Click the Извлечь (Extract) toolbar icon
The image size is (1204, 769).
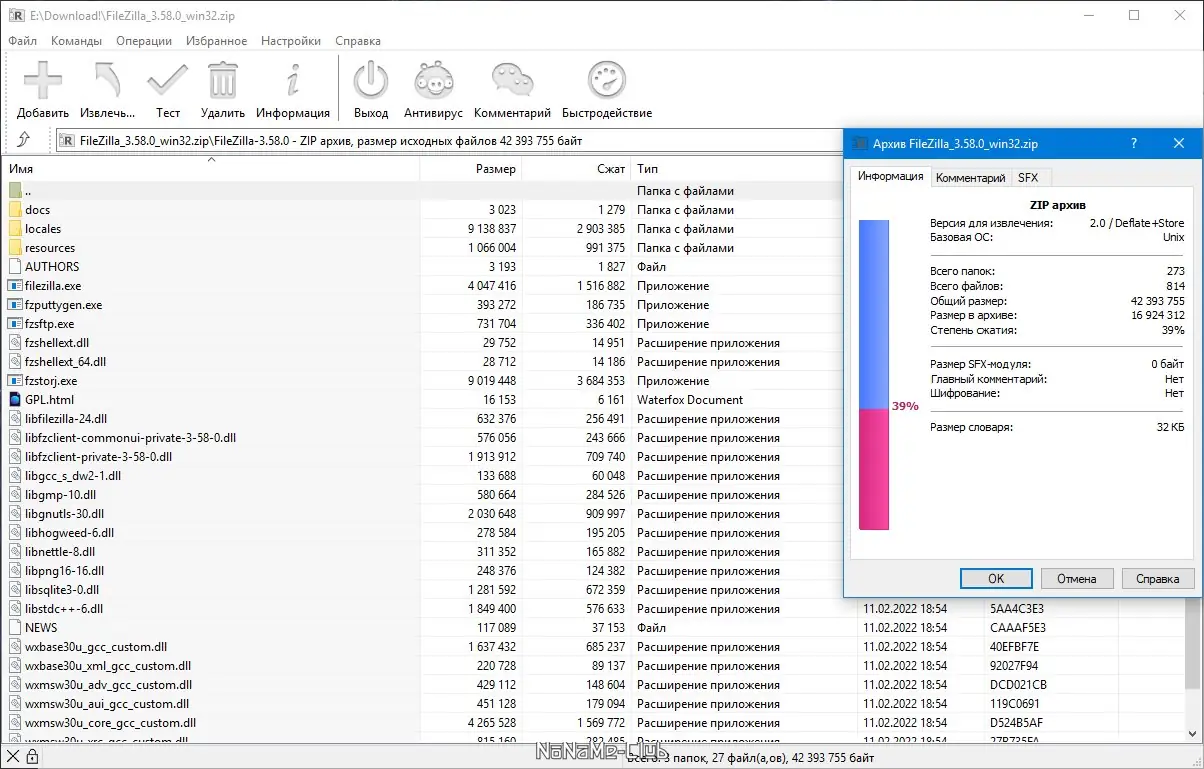point(107,81)
